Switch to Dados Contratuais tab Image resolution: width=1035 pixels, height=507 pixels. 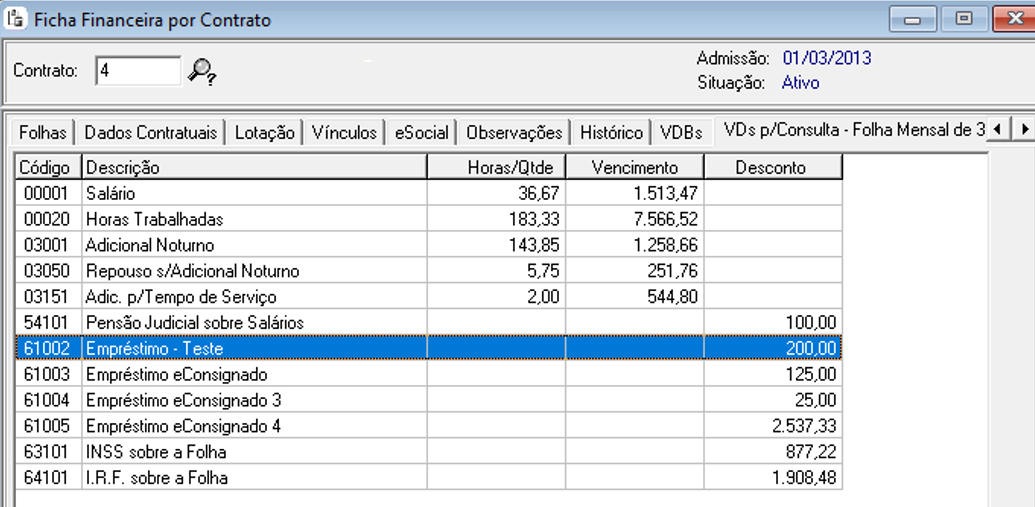point(151,132)
